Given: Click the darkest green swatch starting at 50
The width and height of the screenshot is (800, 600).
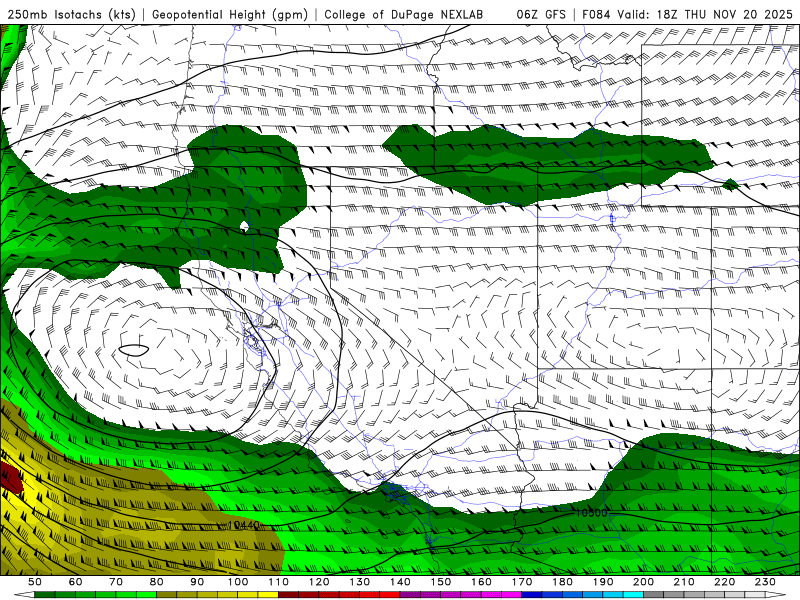Looking at the screenshot, I should coord(45,595).
